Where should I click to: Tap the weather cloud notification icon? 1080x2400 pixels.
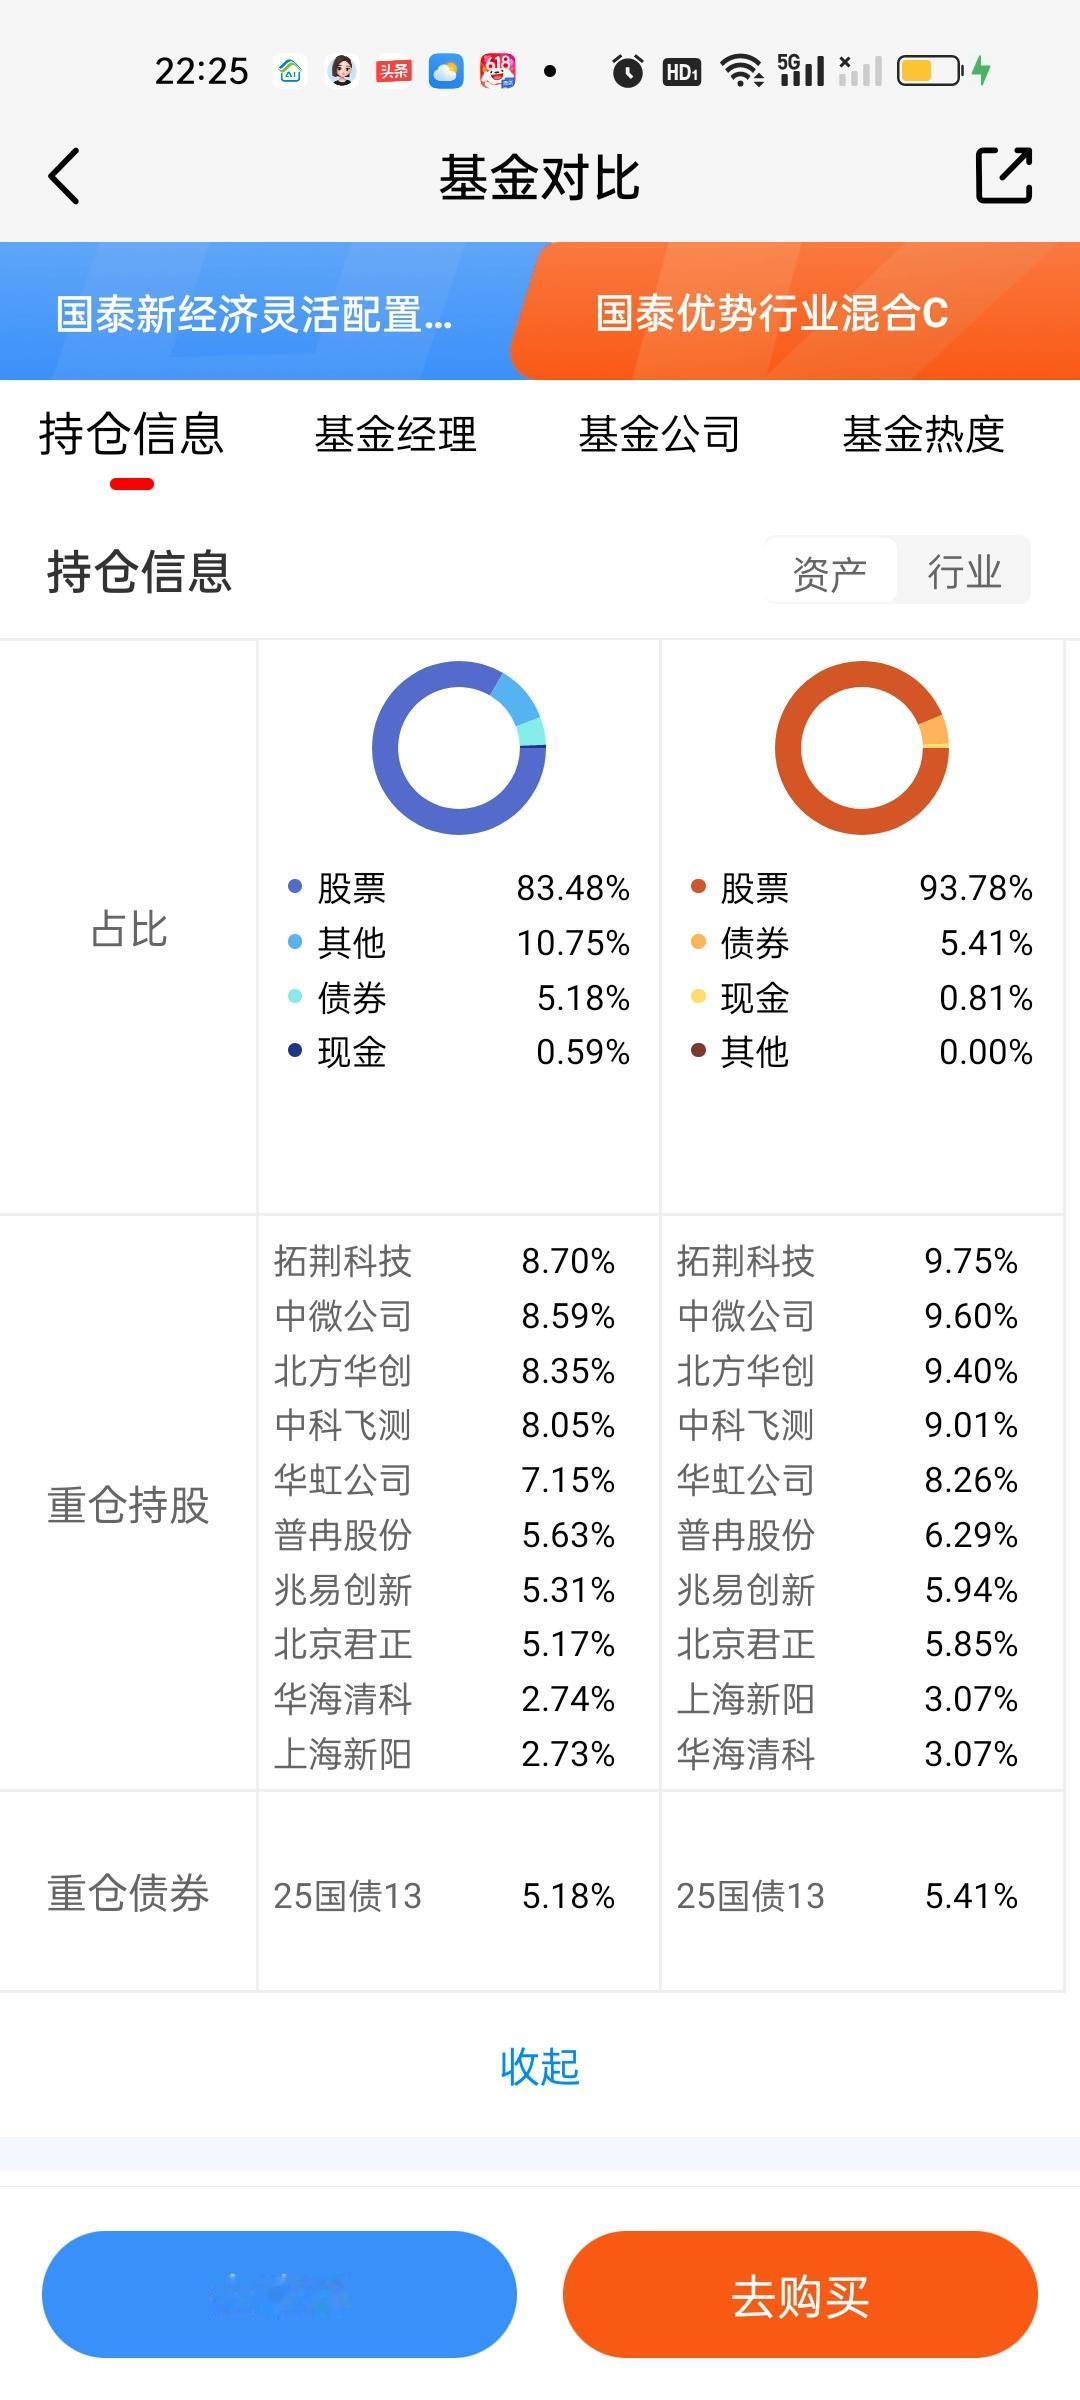tap(446, 71)
